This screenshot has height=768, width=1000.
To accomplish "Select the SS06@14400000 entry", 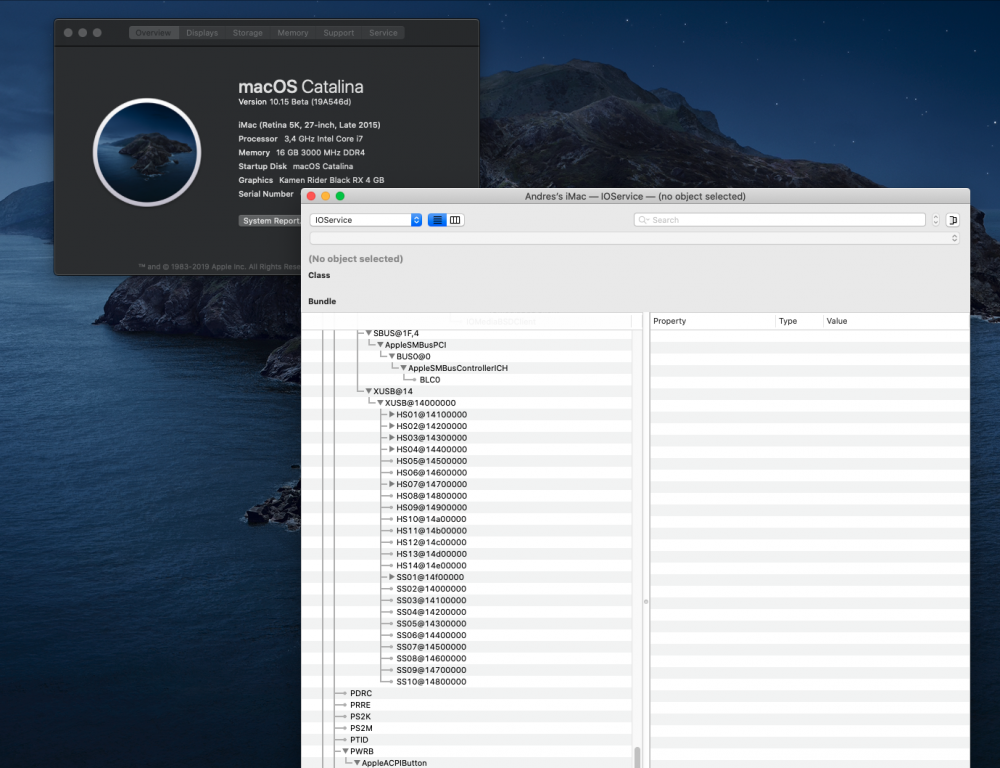I will (x=431, y=635).
